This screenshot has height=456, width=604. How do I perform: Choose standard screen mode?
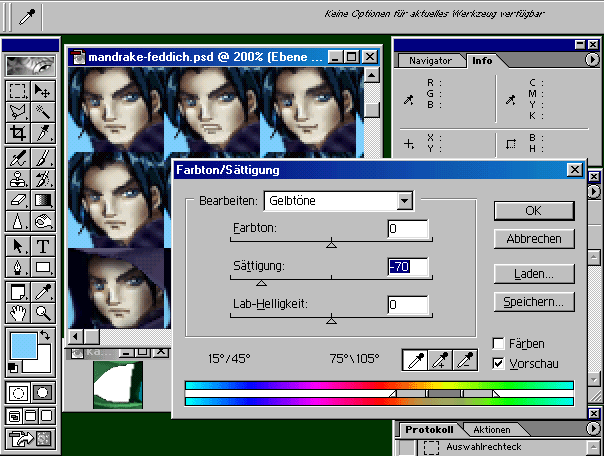coord(14,416)
